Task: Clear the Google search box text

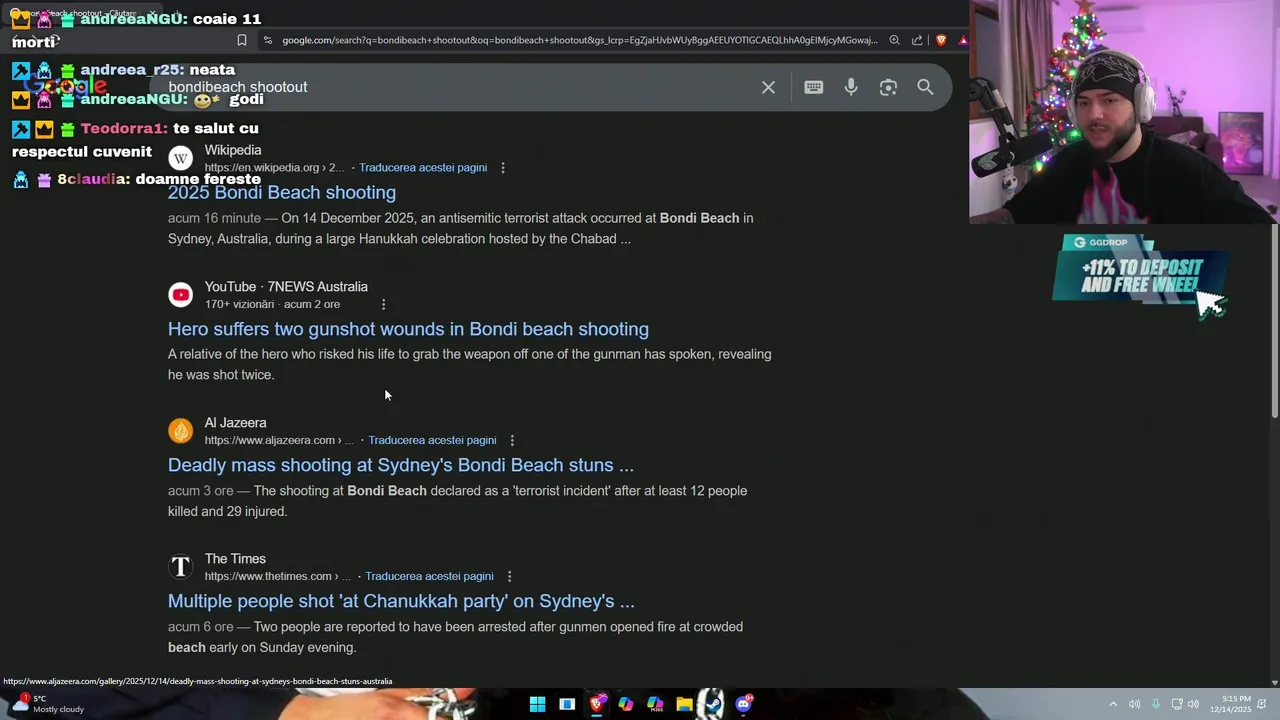Action: (768, 87)
